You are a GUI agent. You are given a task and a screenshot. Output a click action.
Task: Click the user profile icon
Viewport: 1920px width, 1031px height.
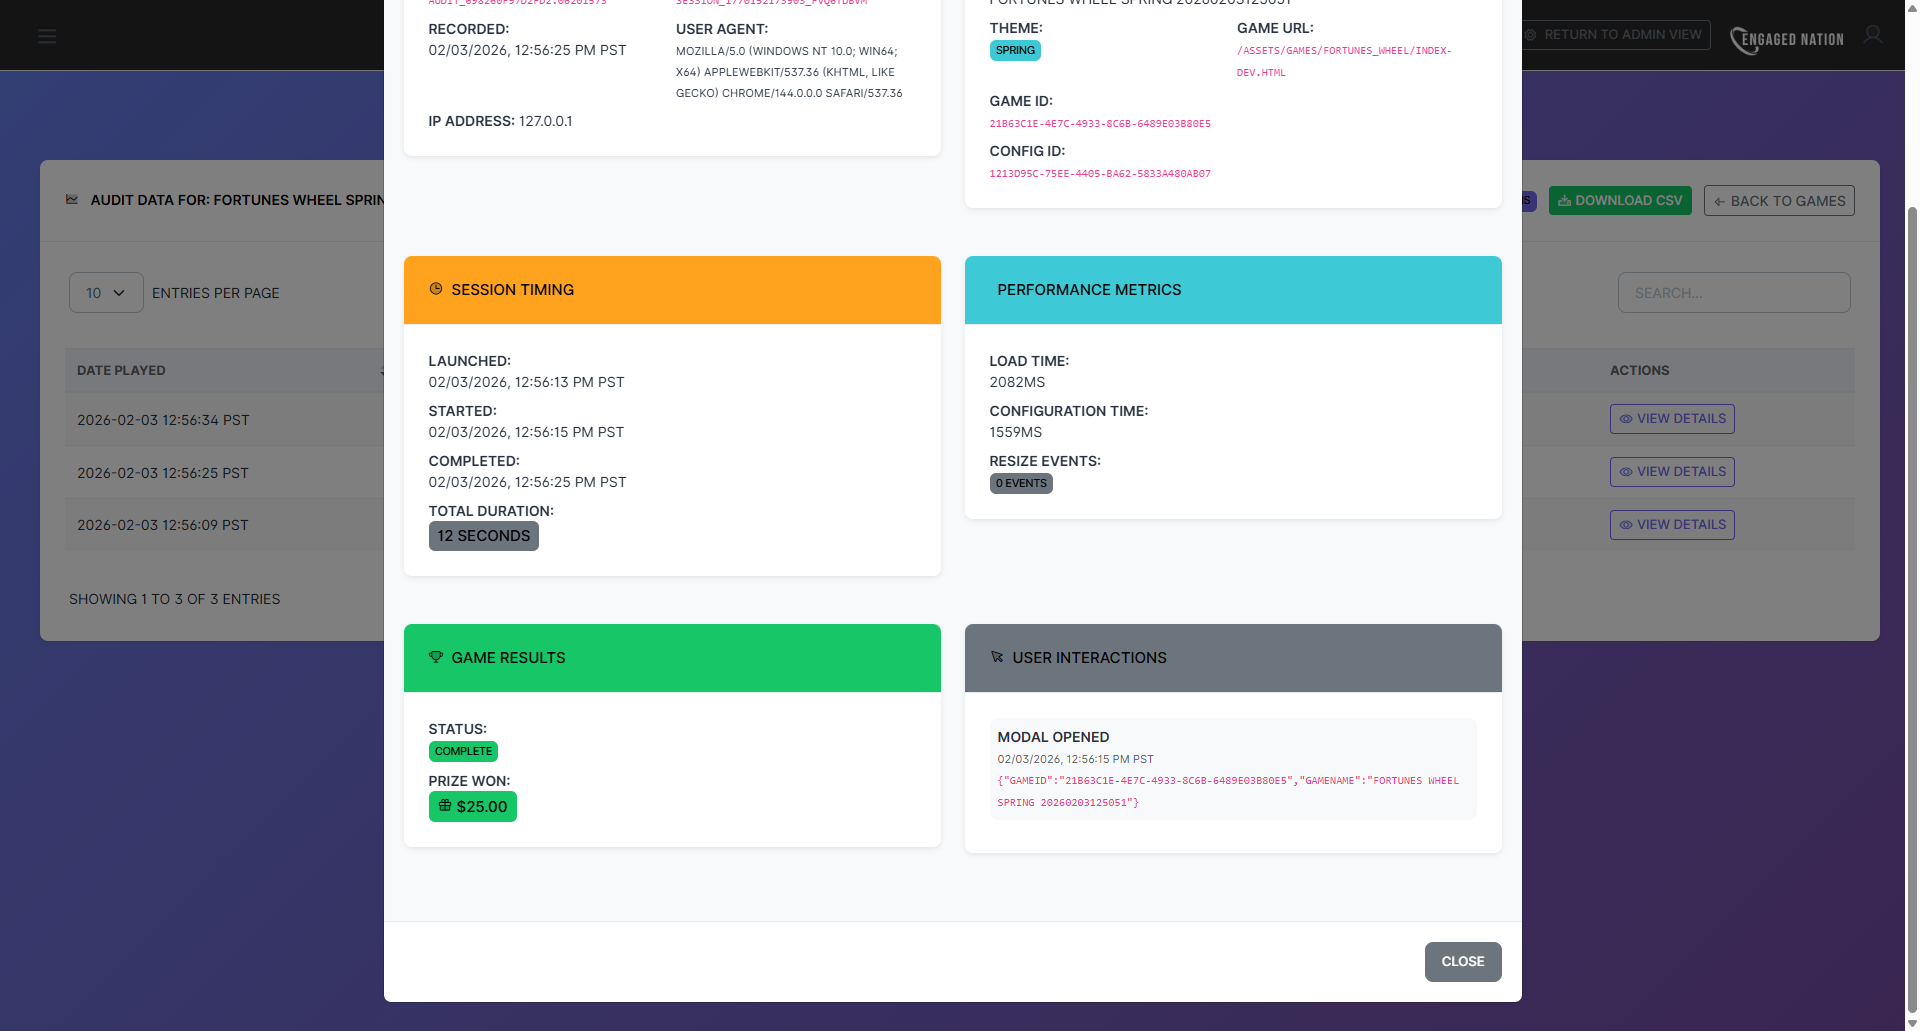click(1873, 35)
